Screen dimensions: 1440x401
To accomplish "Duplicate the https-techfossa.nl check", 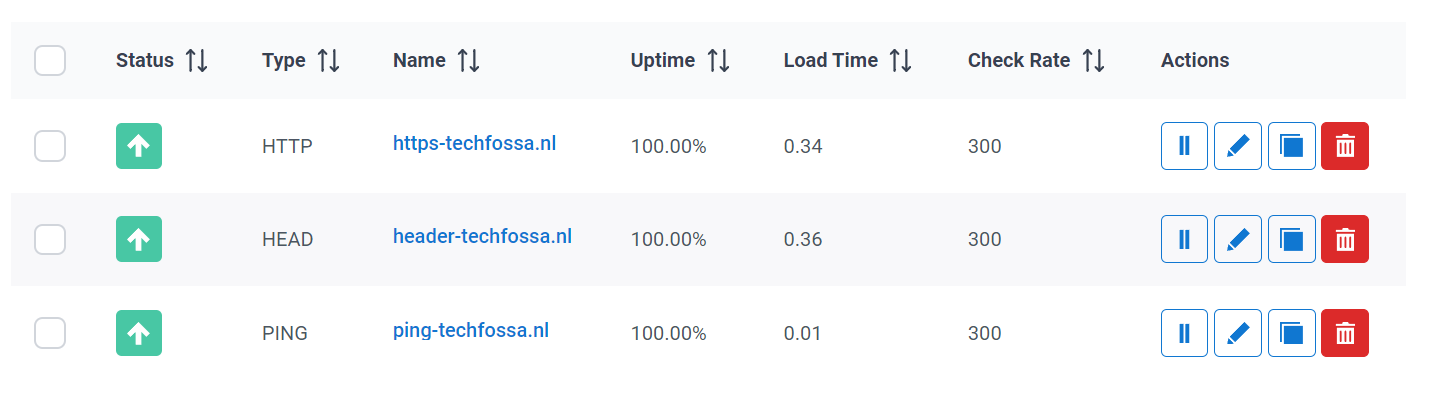I will [x=1291, y=146].
